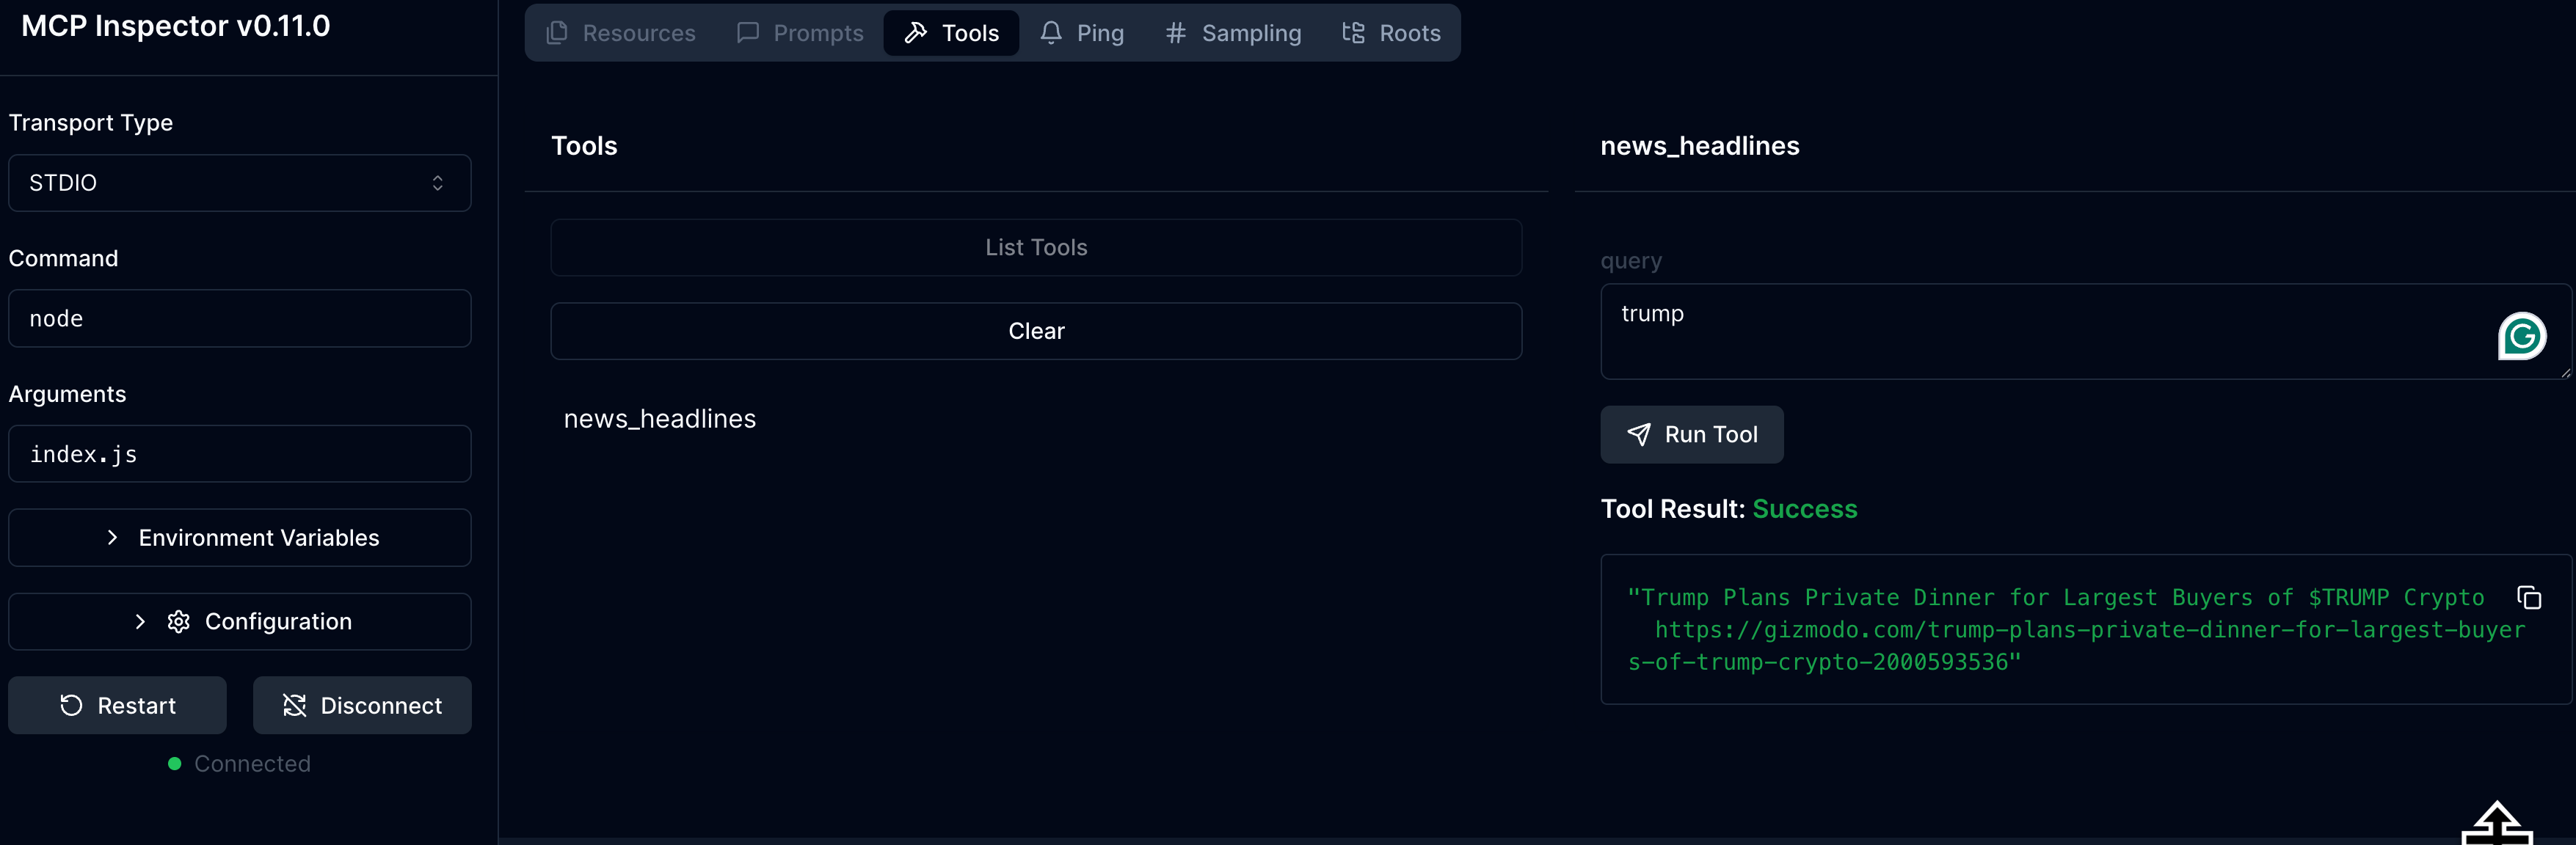The height and width of the screenshot is (845, 2576).
Task: Click the Connected status green dot
Action: click(175, 764)
